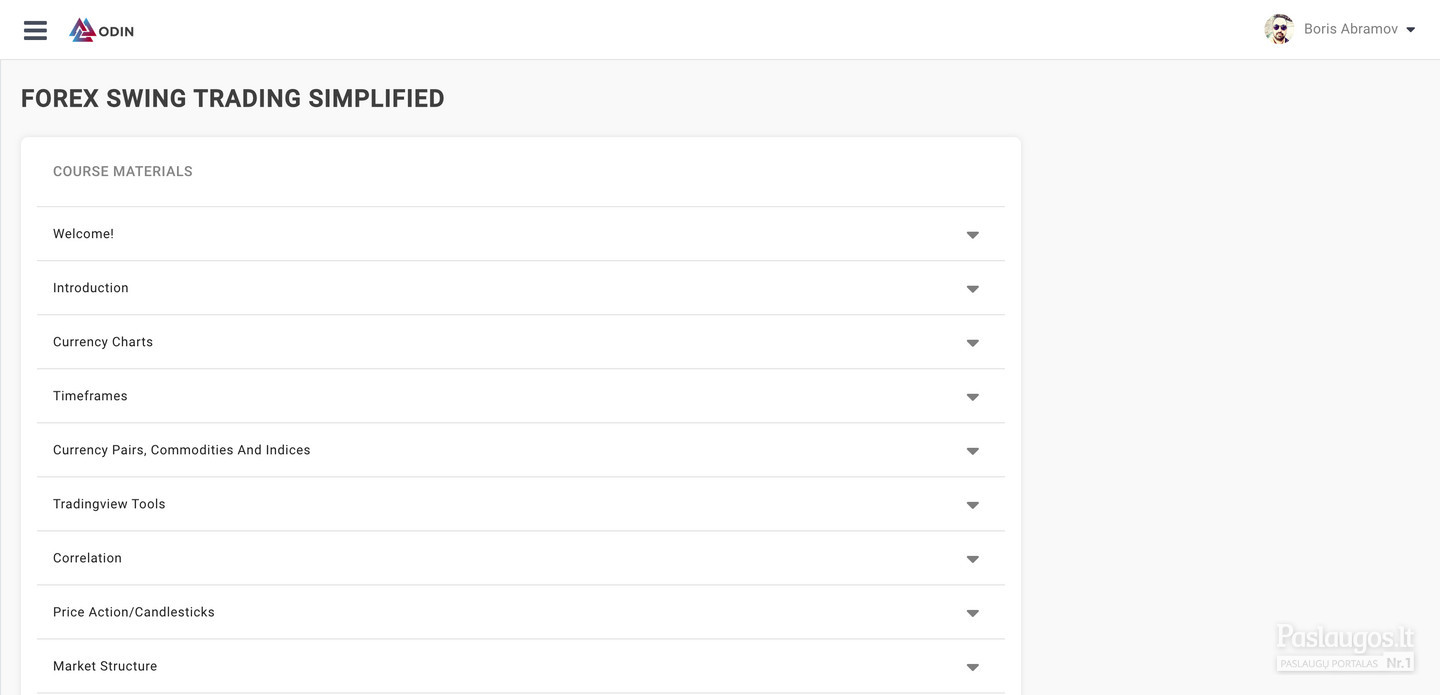Click Boris Abramov's profile avatar
Image resolution: width=1440 pixels, height=695 pixels.
[x=1279, y=29]
